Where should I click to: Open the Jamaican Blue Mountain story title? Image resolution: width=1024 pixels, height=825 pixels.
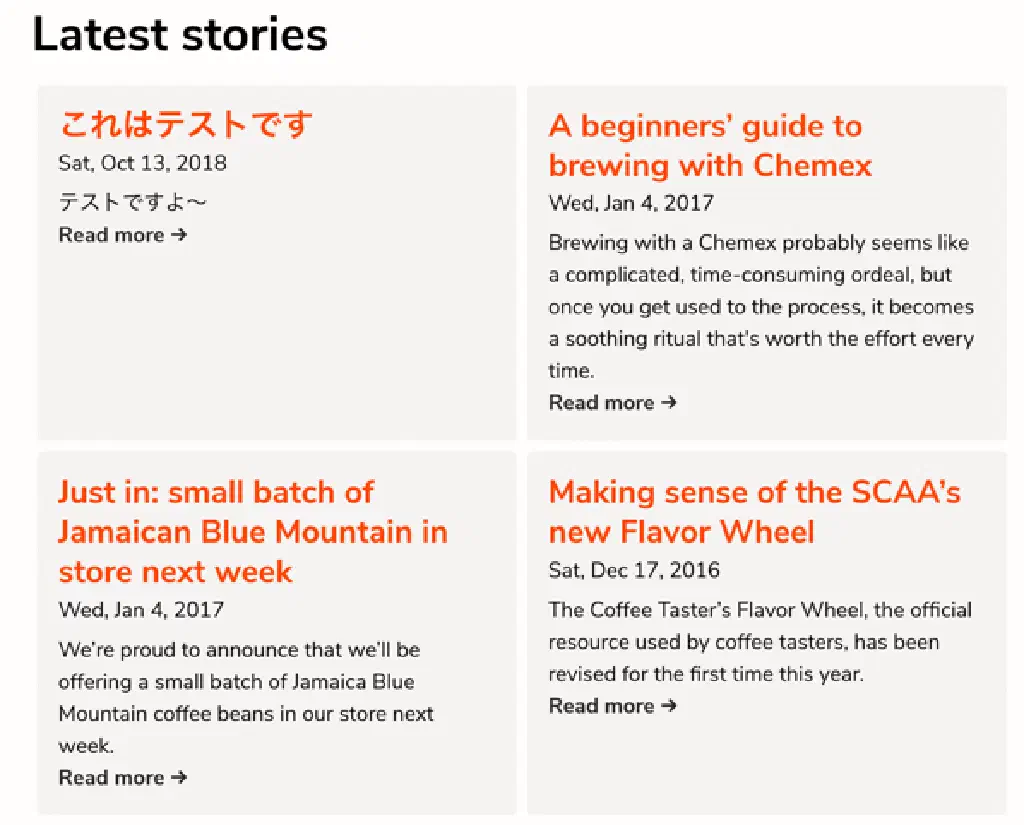pos(252,532)
